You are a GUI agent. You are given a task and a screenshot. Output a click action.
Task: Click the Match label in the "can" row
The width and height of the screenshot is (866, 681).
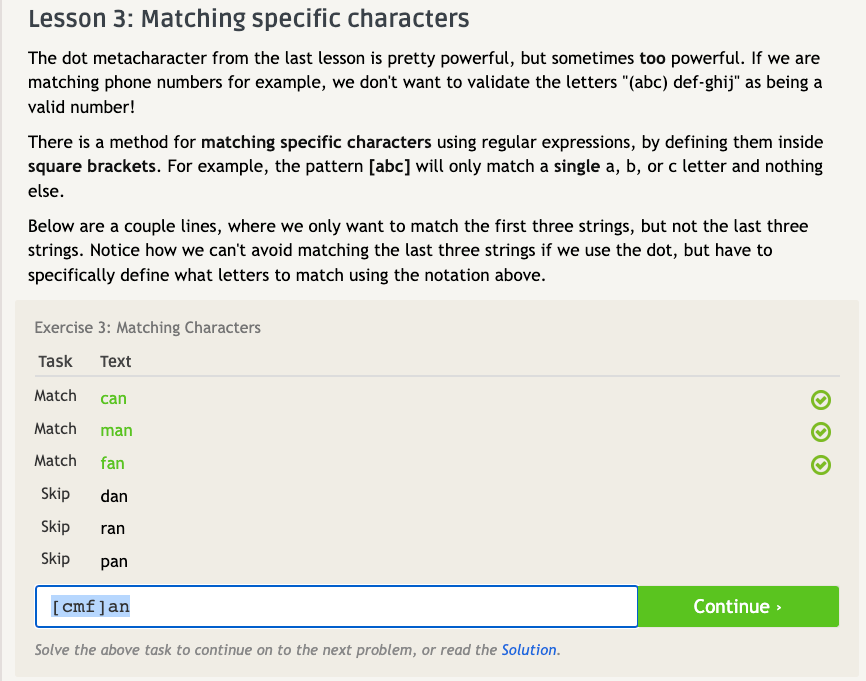55,396
